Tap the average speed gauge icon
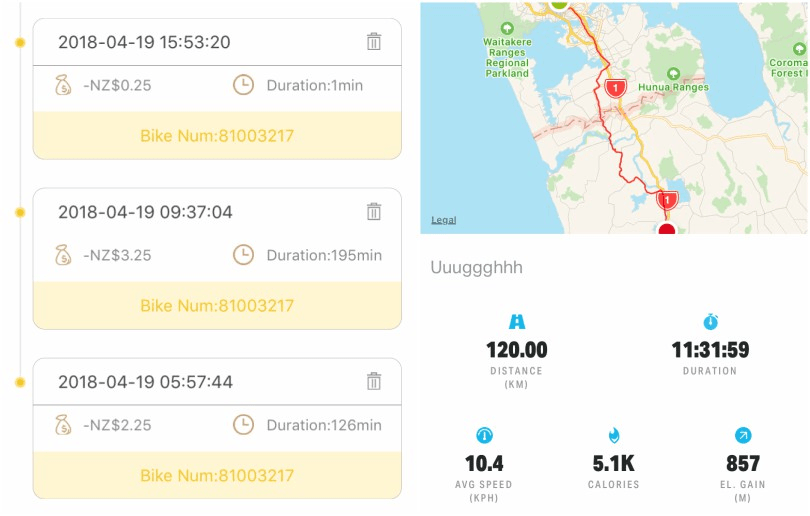 485,435
